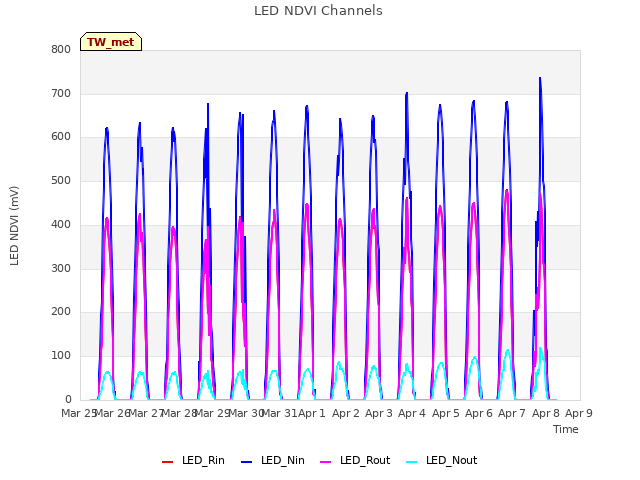The image size is (640, 480).
Task: Click the 500 y-axis tick label
Action: point(61,180)
